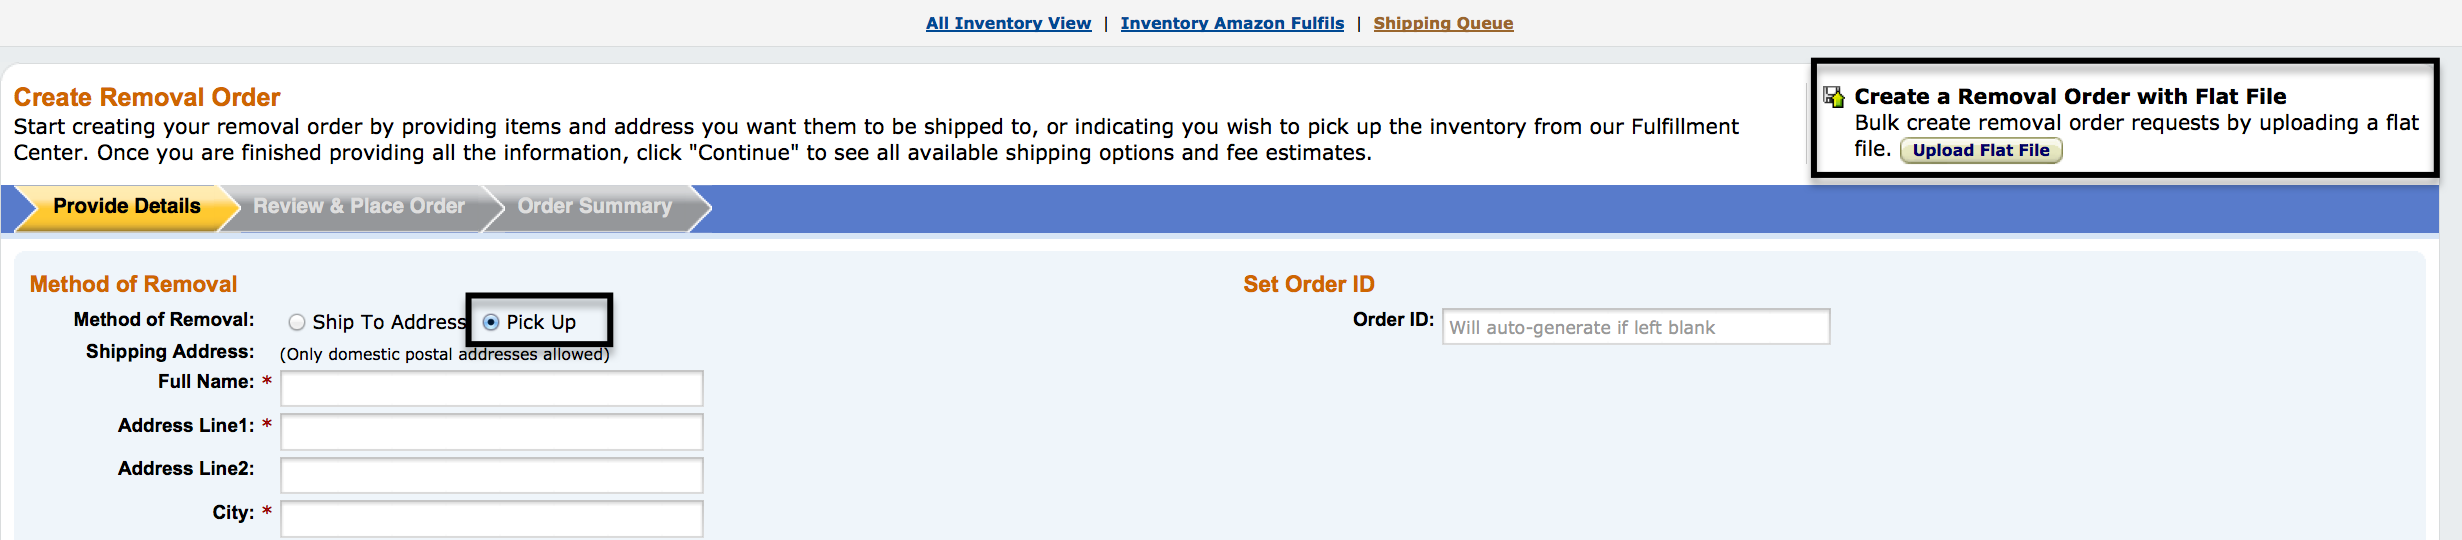Image resolution: width=2462 pixels, height=540 pixels.
Task: Open the All Inventory View link
Action: pos(1008,23)
